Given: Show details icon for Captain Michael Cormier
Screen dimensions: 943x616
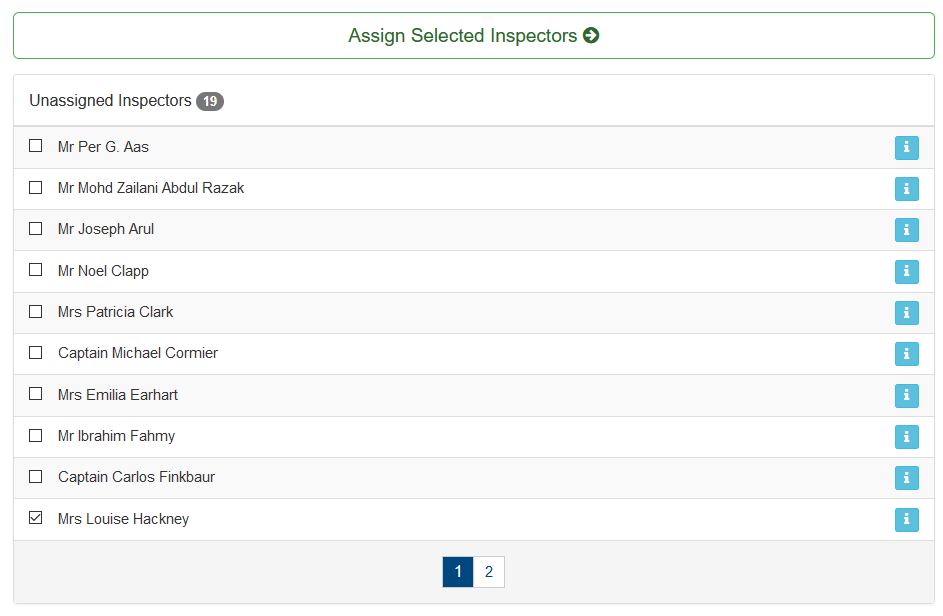Looking at the screenshot, I should click(x=906, y=354).
